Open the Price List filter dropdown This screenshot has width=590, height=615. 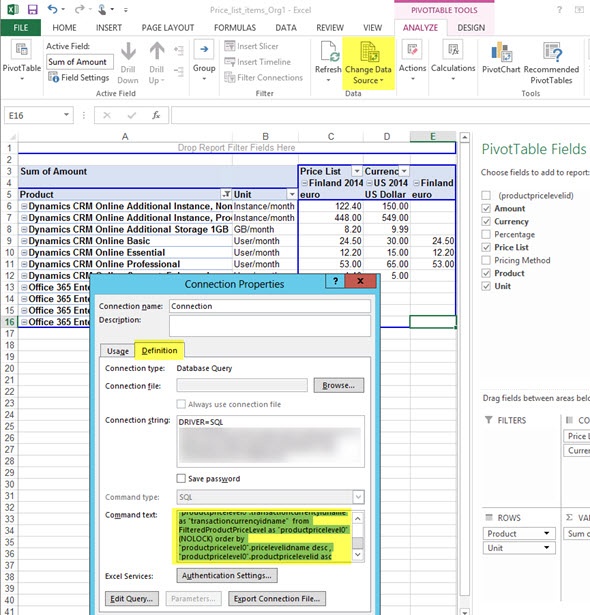357,171
